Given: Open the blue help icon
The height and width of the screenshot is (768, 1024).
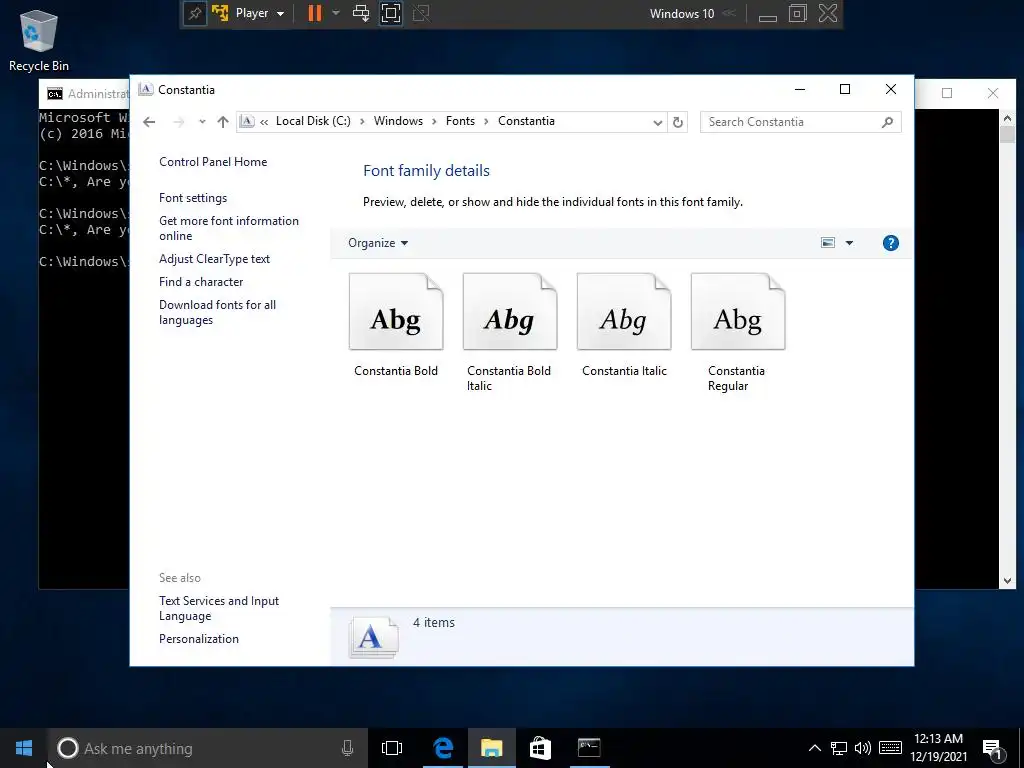Looking at the screenshot, I should (x=891, y=243).
